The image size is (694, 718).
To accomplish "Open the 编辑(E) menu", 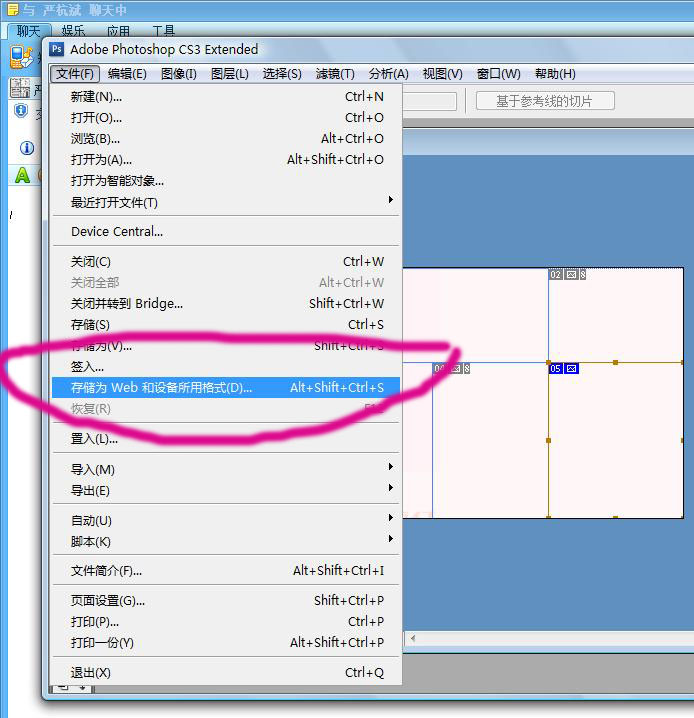I will pyautogui.click(x=127, y=74).
